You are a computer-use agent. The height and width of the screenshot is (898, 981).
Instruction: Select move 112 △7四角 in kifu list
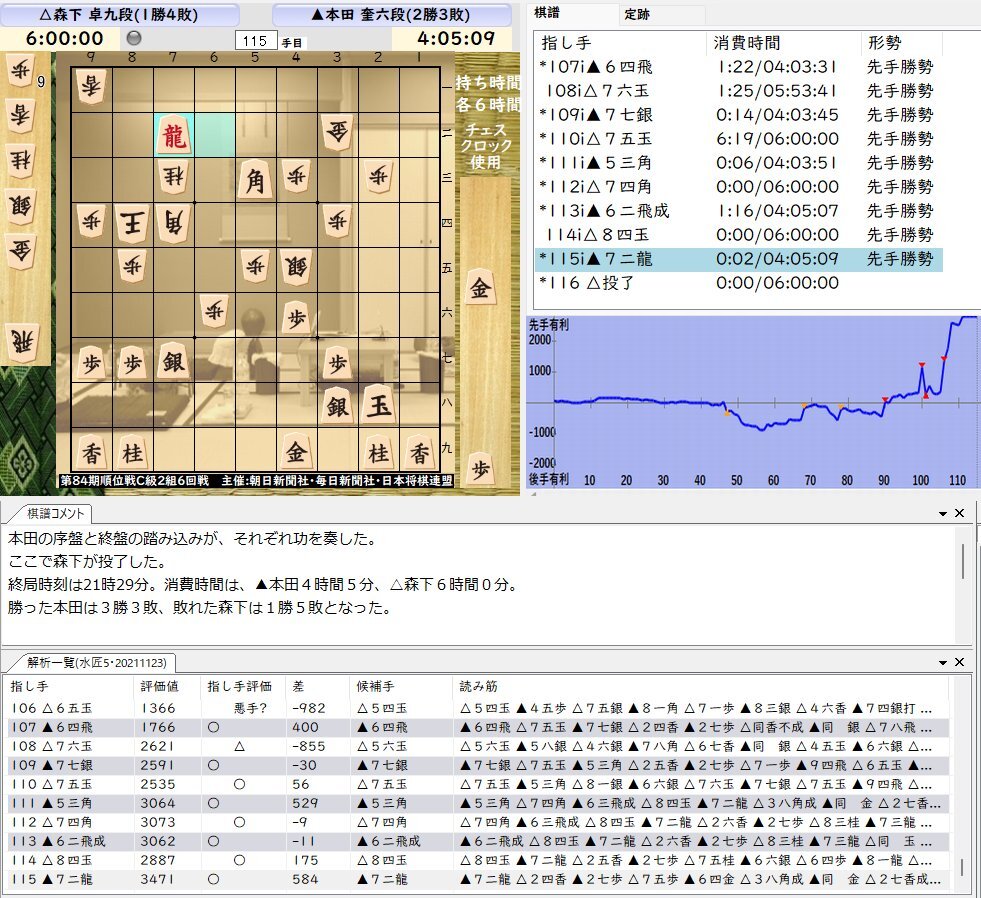click(738, 186)
